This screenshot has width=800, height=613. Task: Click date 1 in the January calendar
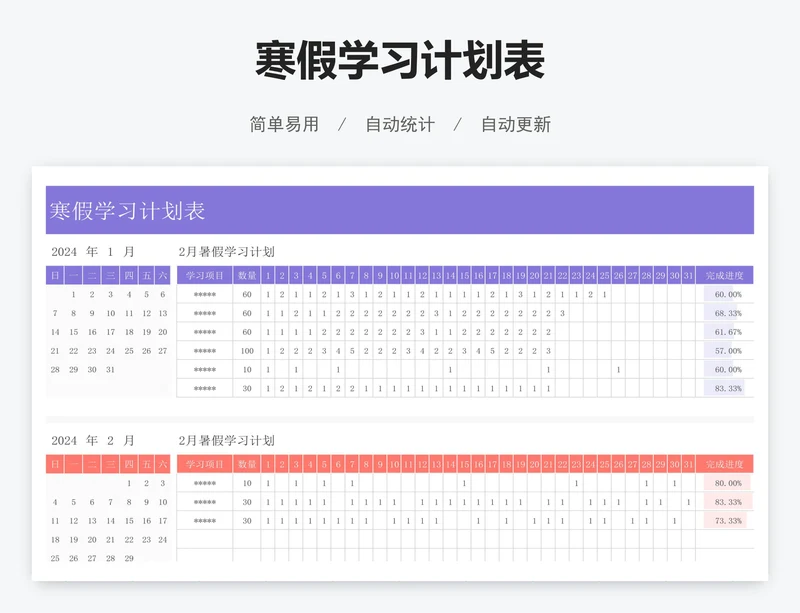point(73,295)
